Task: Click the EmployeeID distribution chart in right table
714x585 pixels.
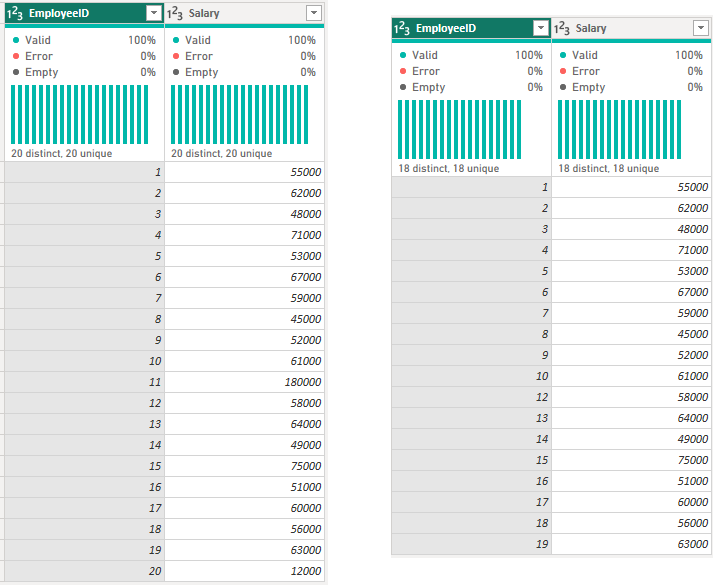Action: pos(459,129)
